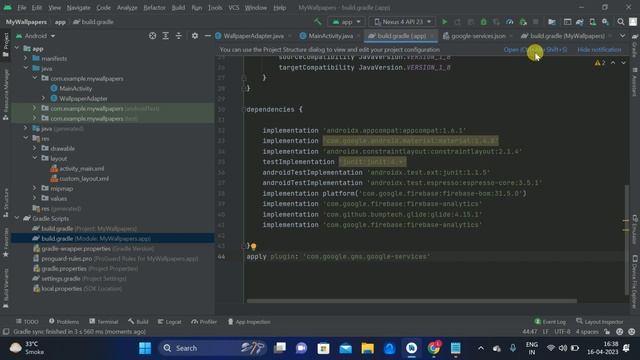Open the Nexus 4 API 23 device dropdown
640x360 pixels.
pyautogui.click(x=402, y=22)
